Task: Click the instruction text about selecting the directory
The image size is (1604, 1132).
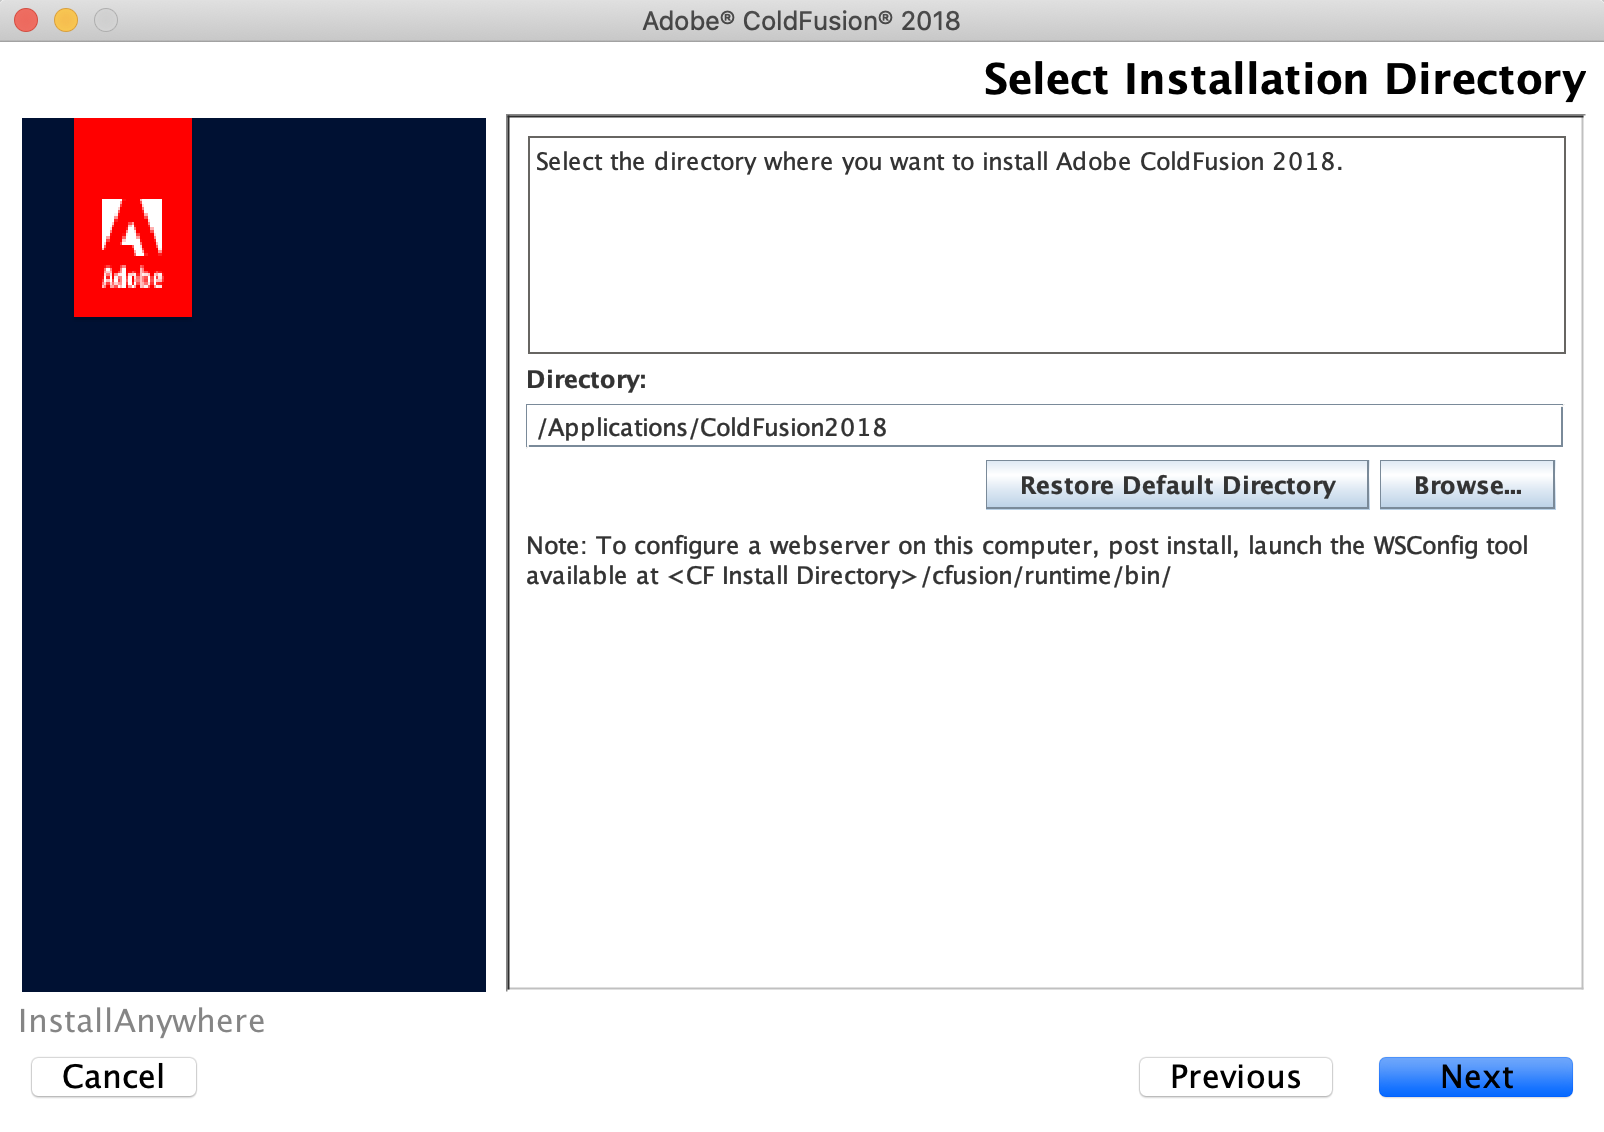Action: click(x=939, y=162)
